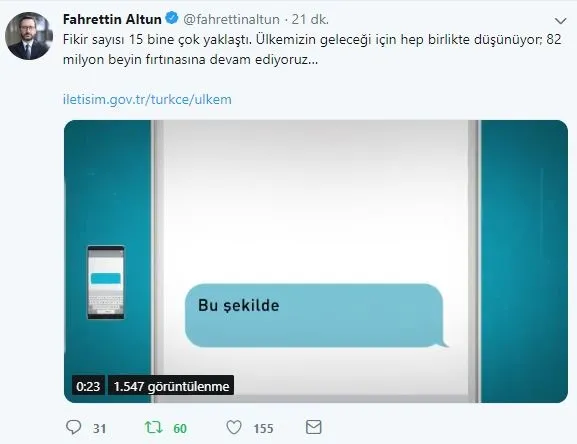Click the like count 155
Viewport: 577px width, 444px height.
point(263,429)
